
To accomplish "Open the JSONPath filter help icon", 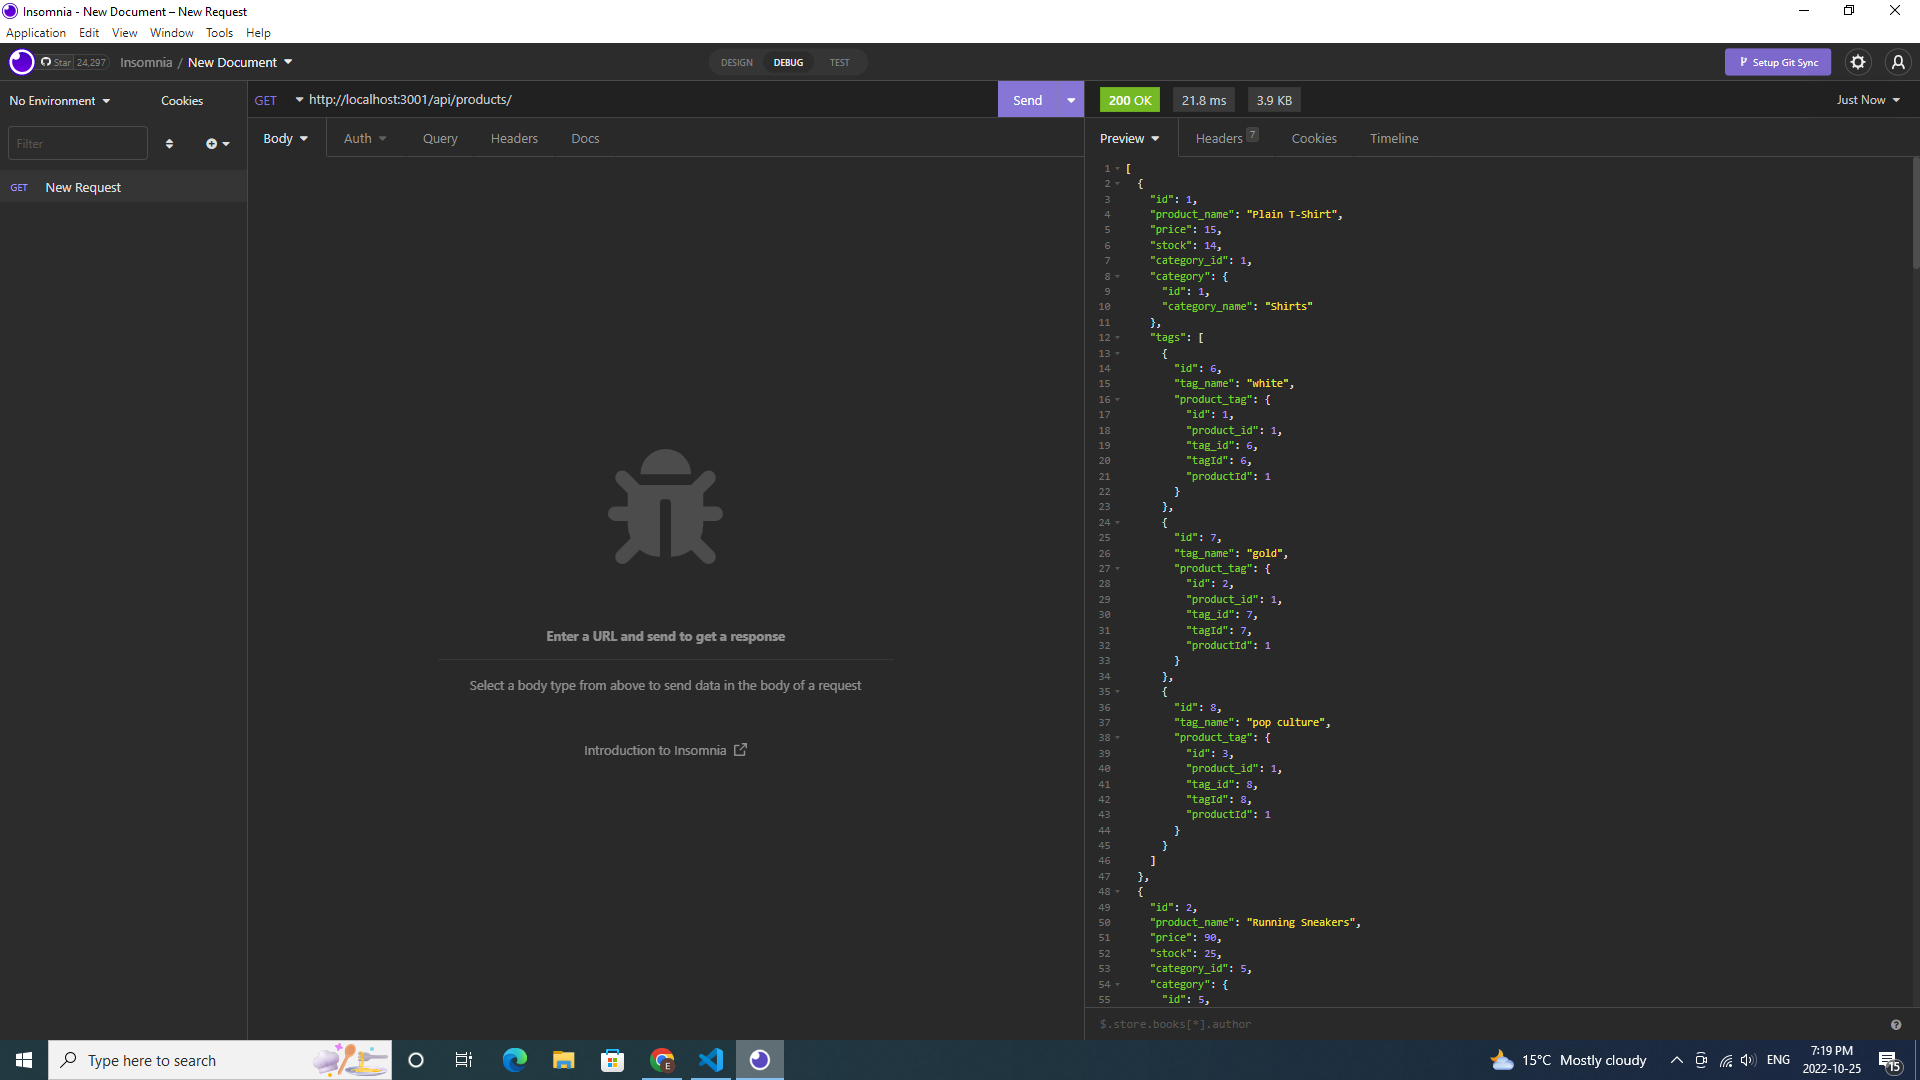I will click(x=1895, y=1025).
